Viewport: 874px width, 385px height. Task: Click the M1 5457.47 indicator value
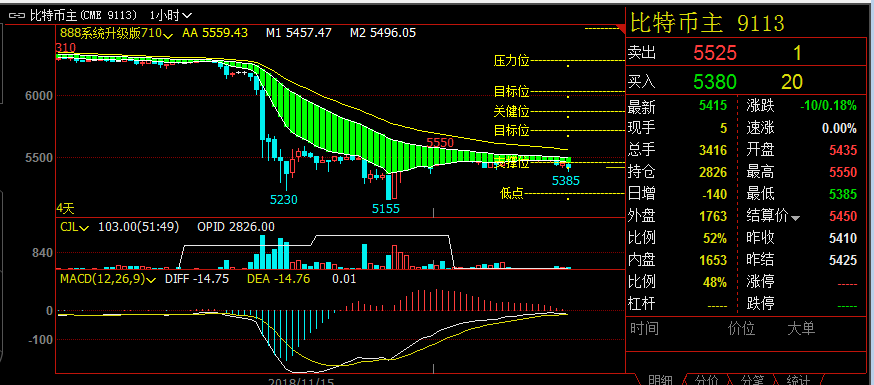point(298,33)
